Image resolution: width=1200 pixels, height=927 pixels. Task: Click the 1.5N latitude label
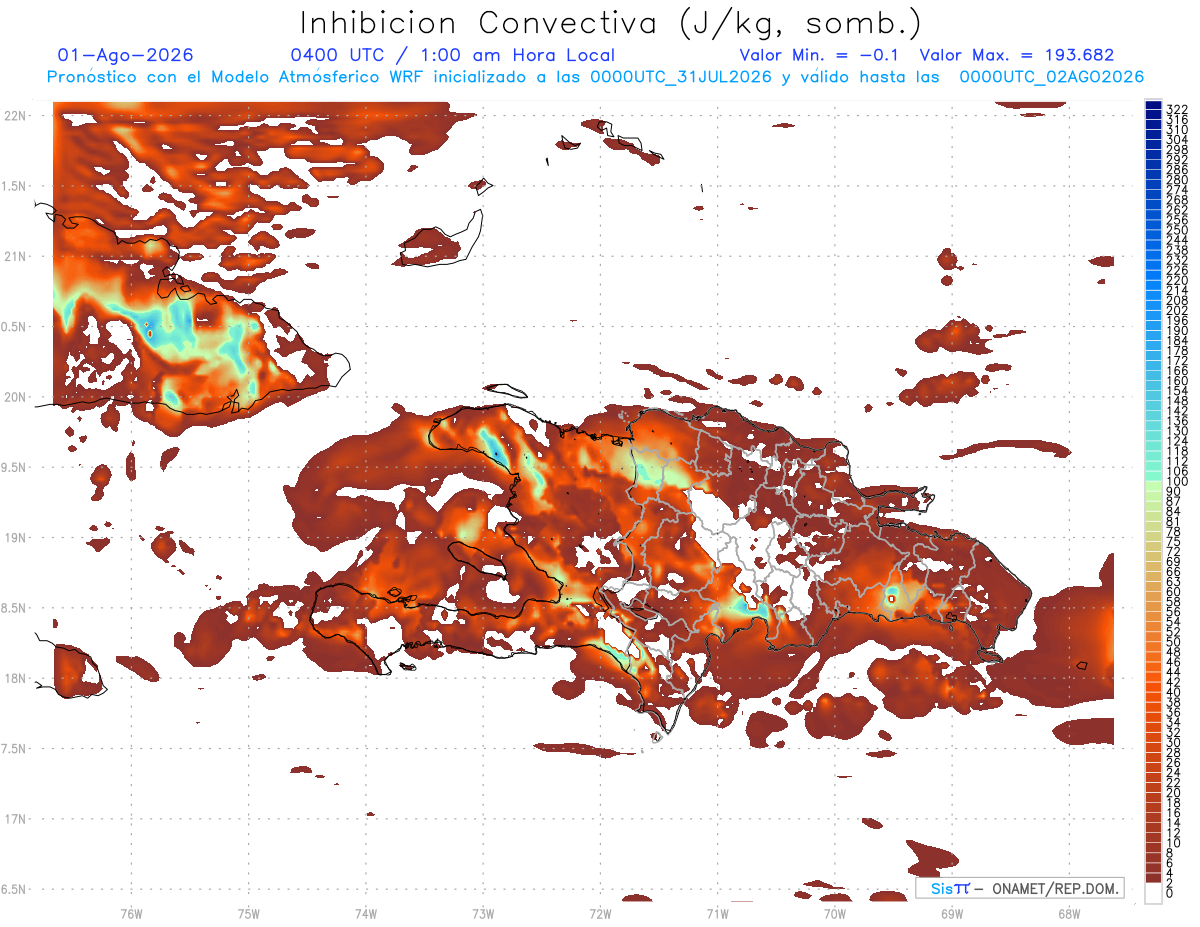pos(15,186)
